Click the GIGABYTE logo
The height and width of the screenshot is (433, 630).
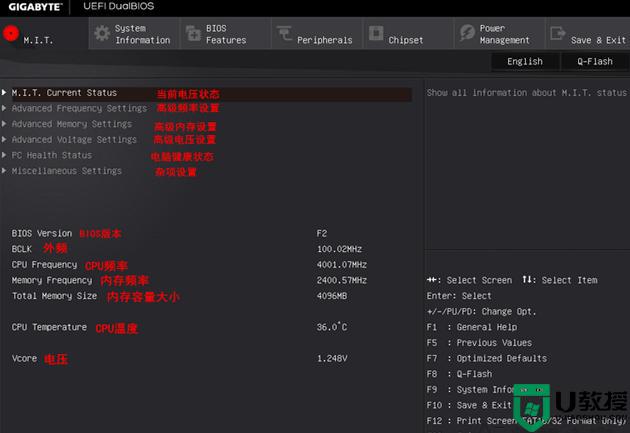(35, 7)
